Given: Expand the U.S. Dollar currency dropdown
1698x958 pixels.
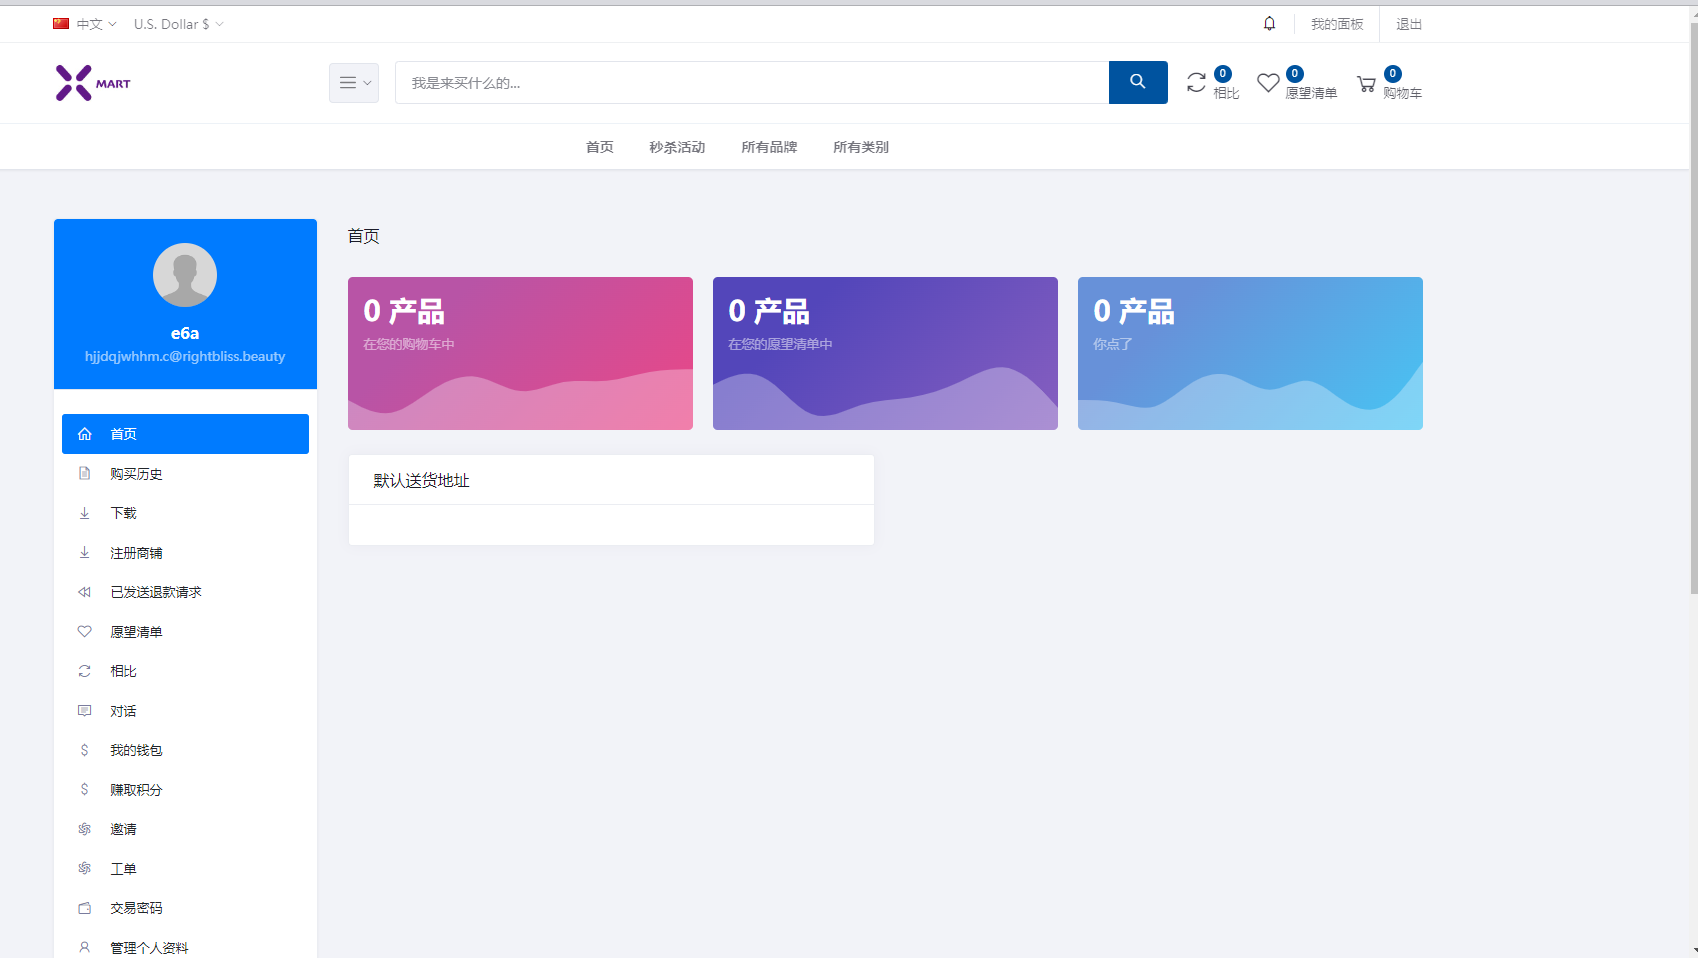Looking at the screenshot, I should tap(178, 24).
